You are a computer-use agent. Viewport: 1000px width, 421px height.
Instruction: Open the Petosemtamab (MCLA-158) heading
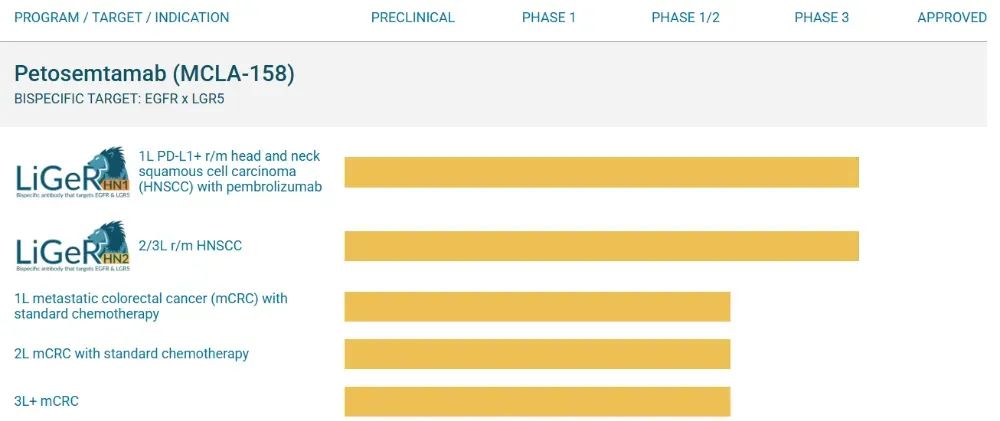pos(154,75)
